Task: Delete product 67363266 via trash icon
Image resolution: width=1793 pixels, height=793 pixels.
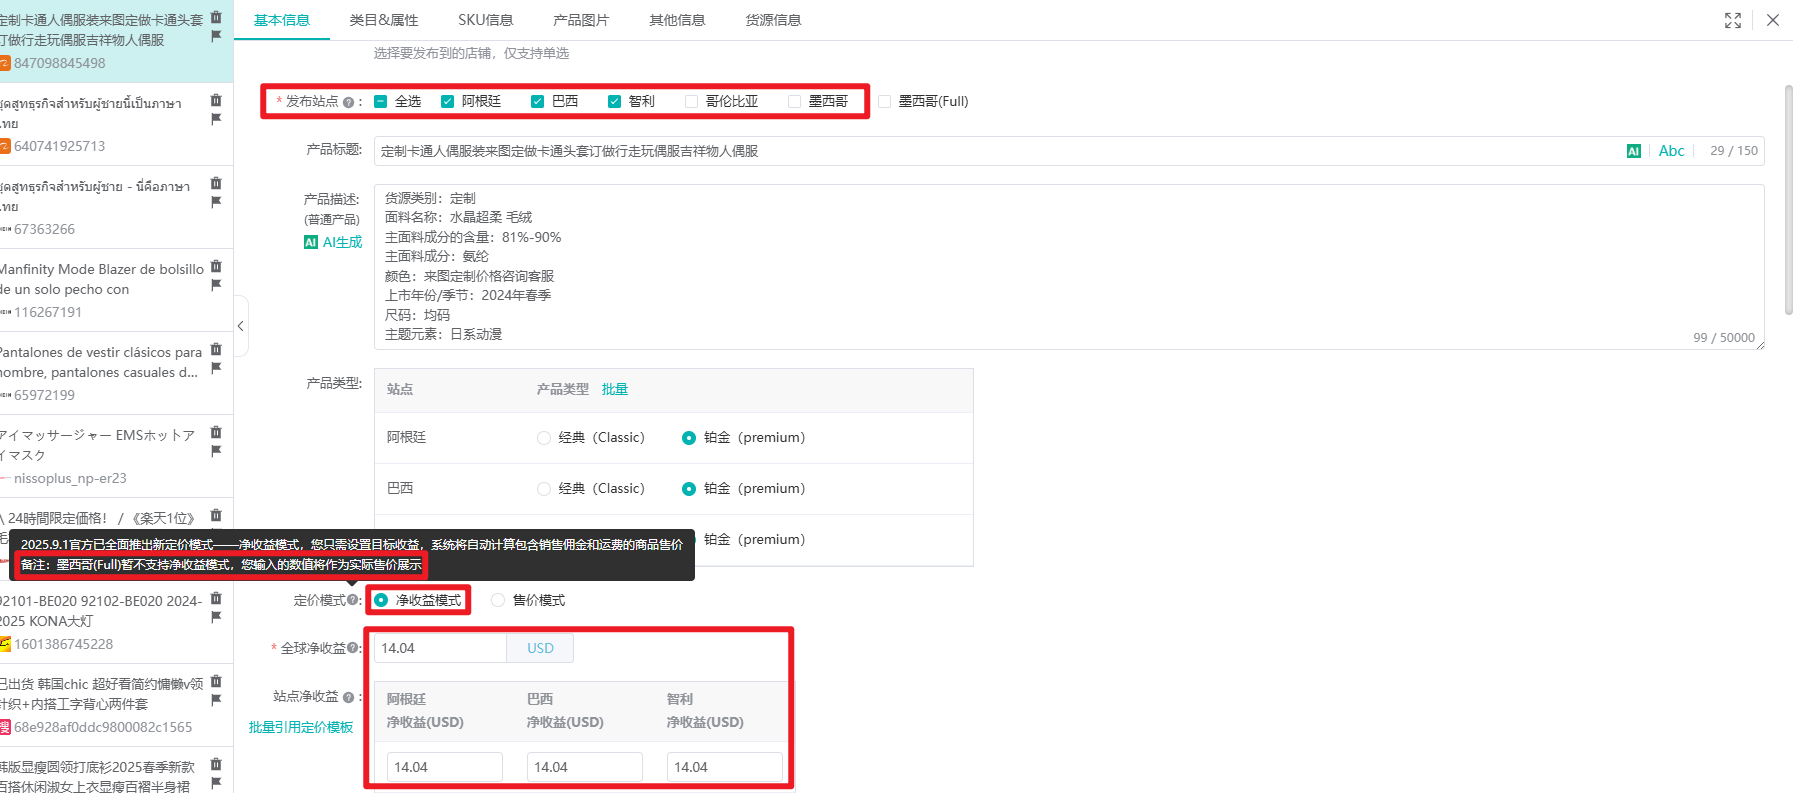Action: coord(216,183)
